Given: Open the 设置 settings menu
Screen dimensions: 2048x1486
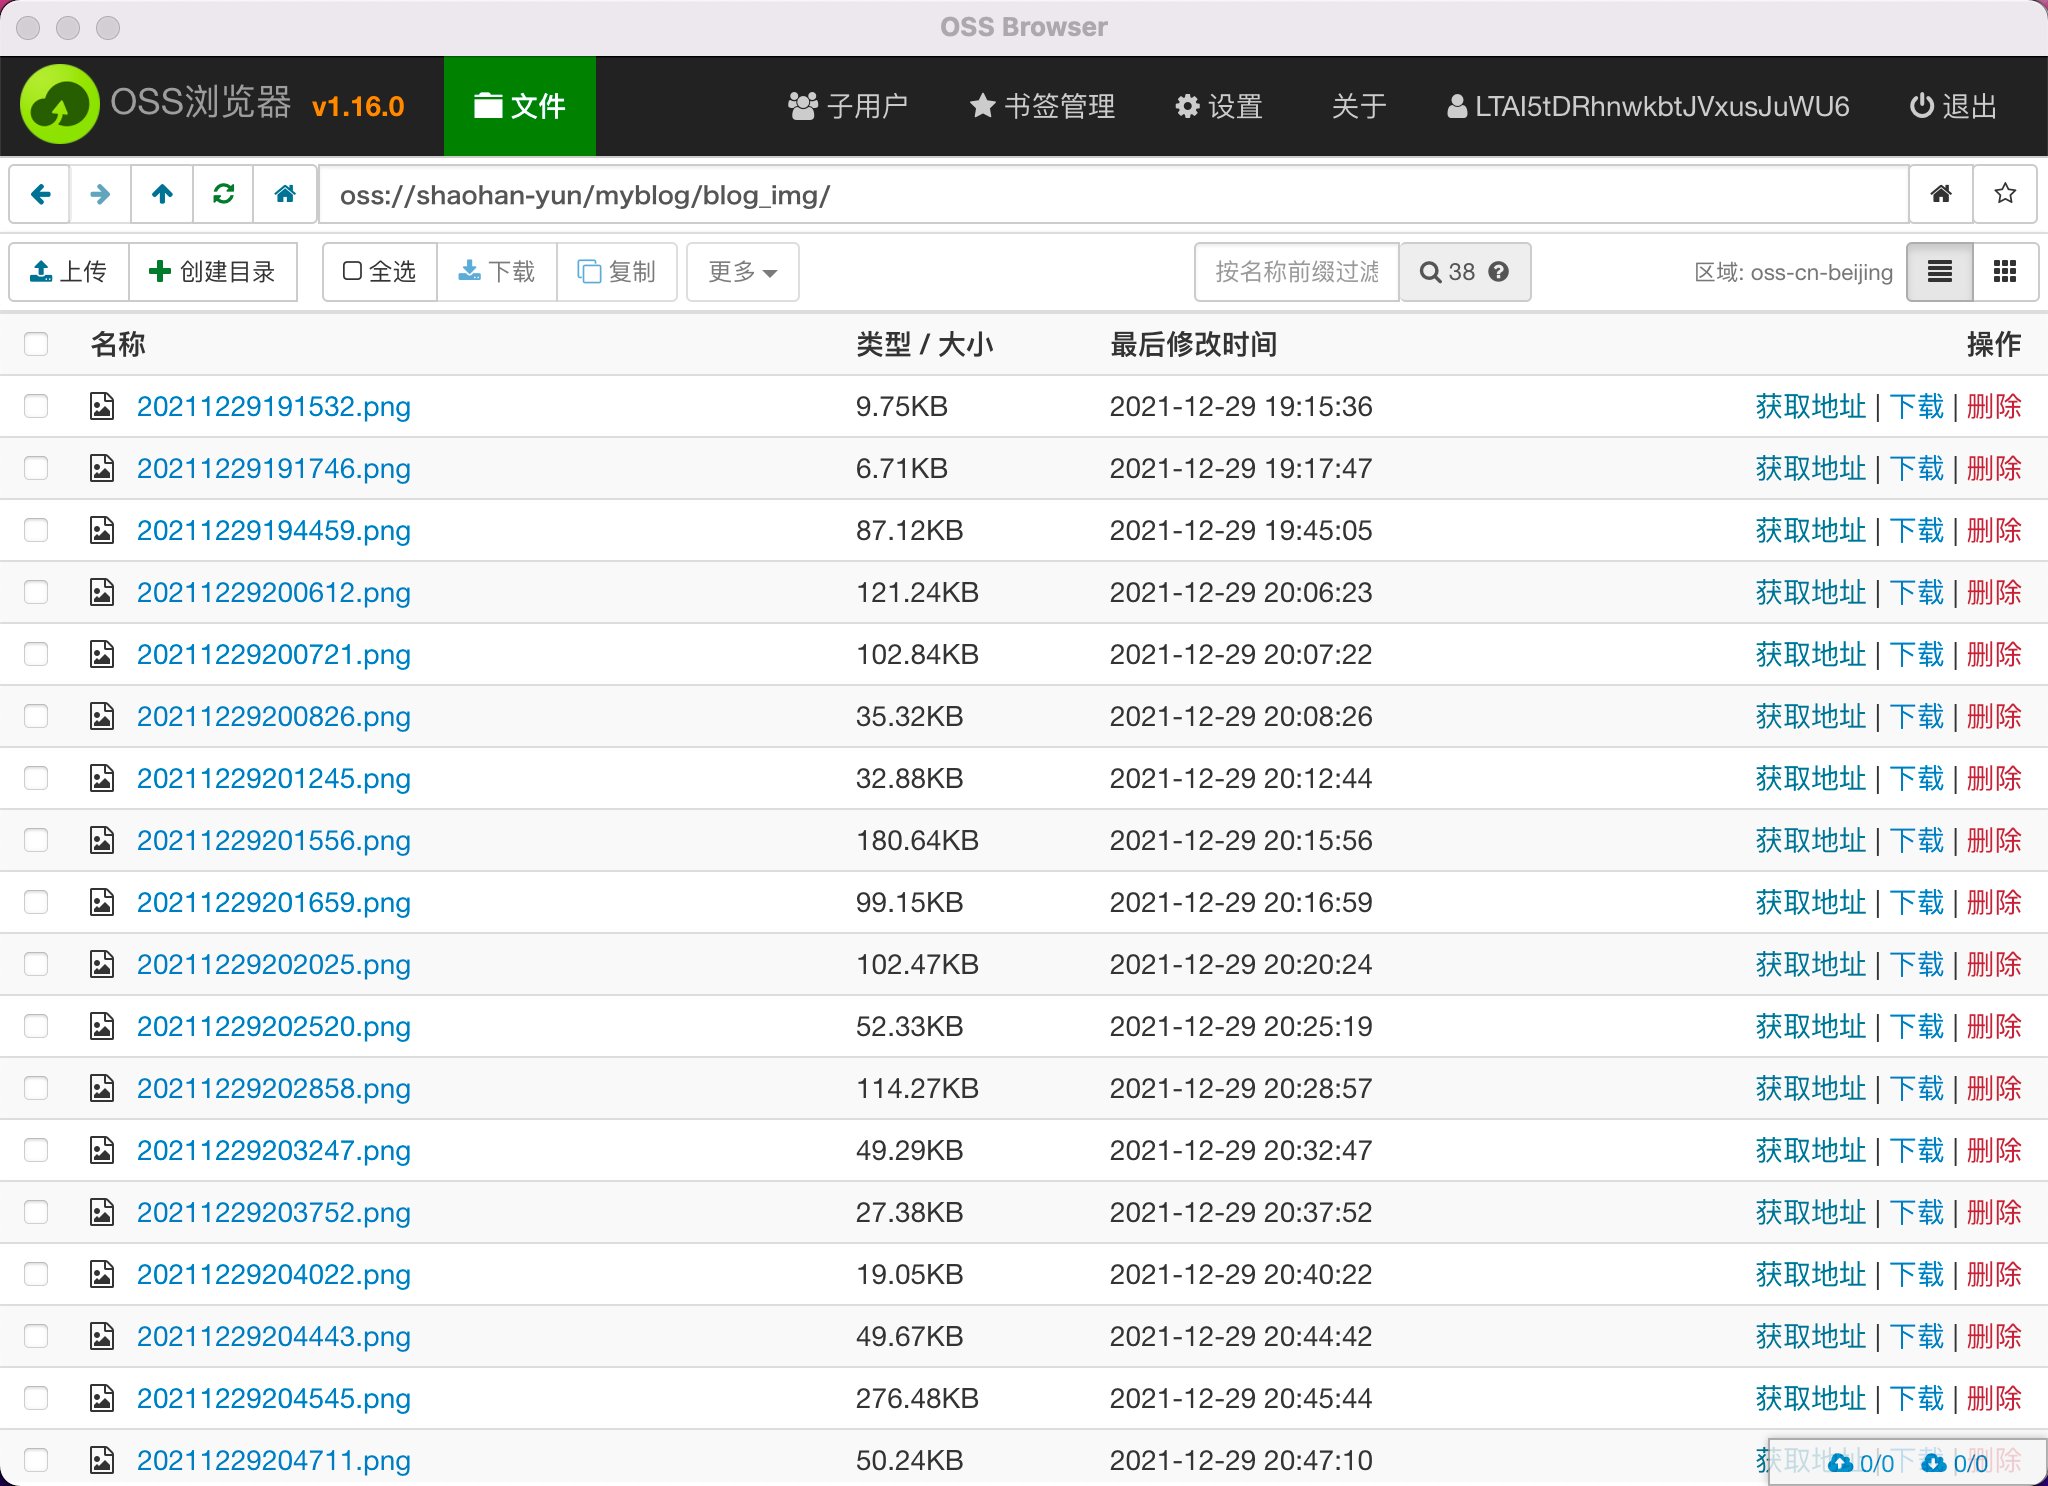Looking at the screenshot, I should pyautogui.click(x=1219, y=106).
